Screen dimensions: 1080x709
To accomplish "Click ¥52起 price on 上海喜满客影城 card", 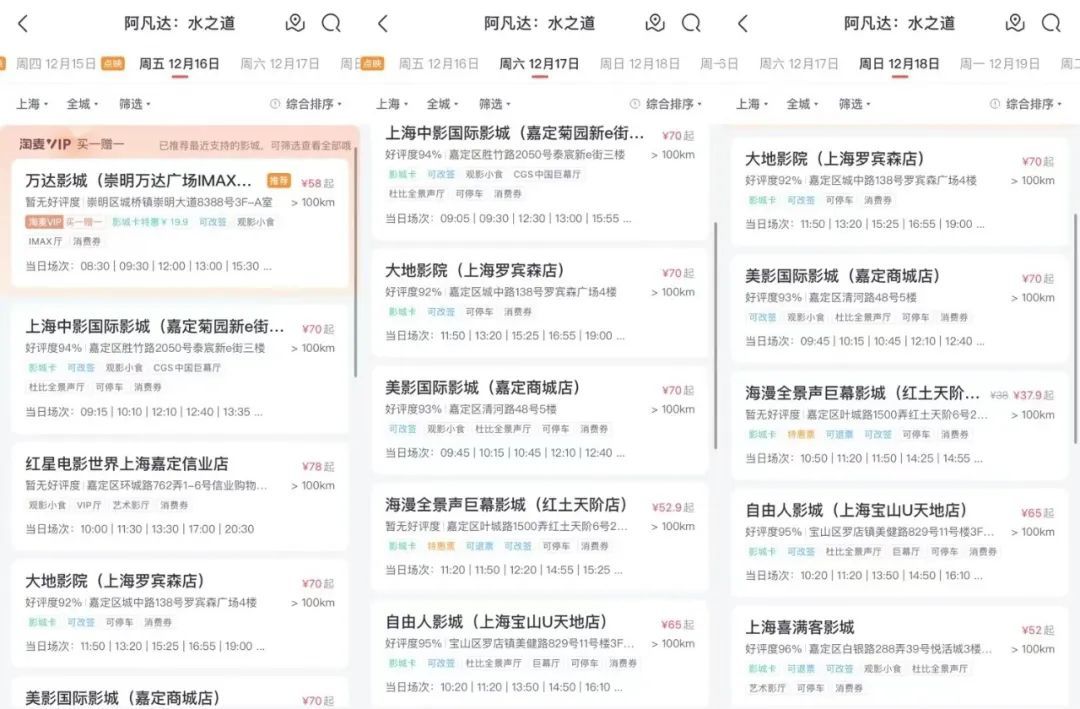I will 1038,630.
